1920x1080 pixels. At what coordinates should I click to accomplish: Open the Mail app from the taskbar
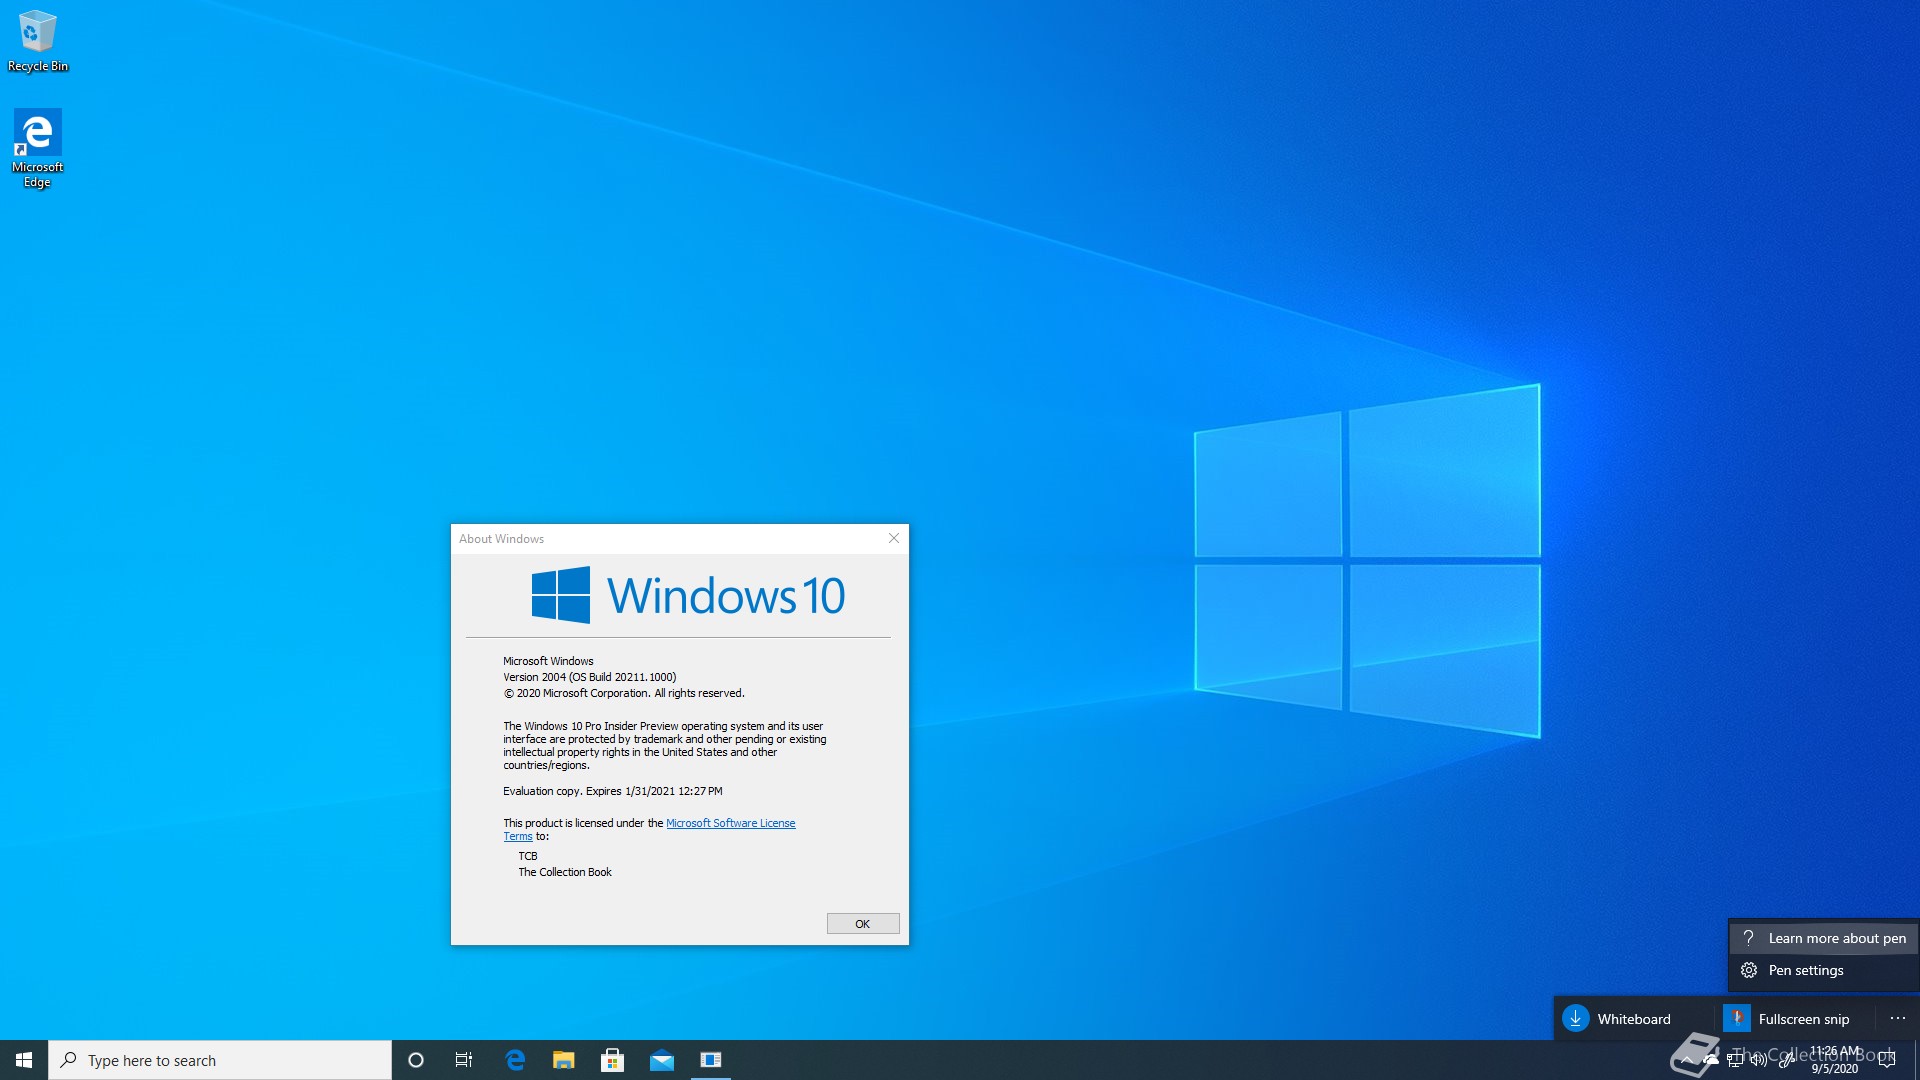click(662, 1060)
